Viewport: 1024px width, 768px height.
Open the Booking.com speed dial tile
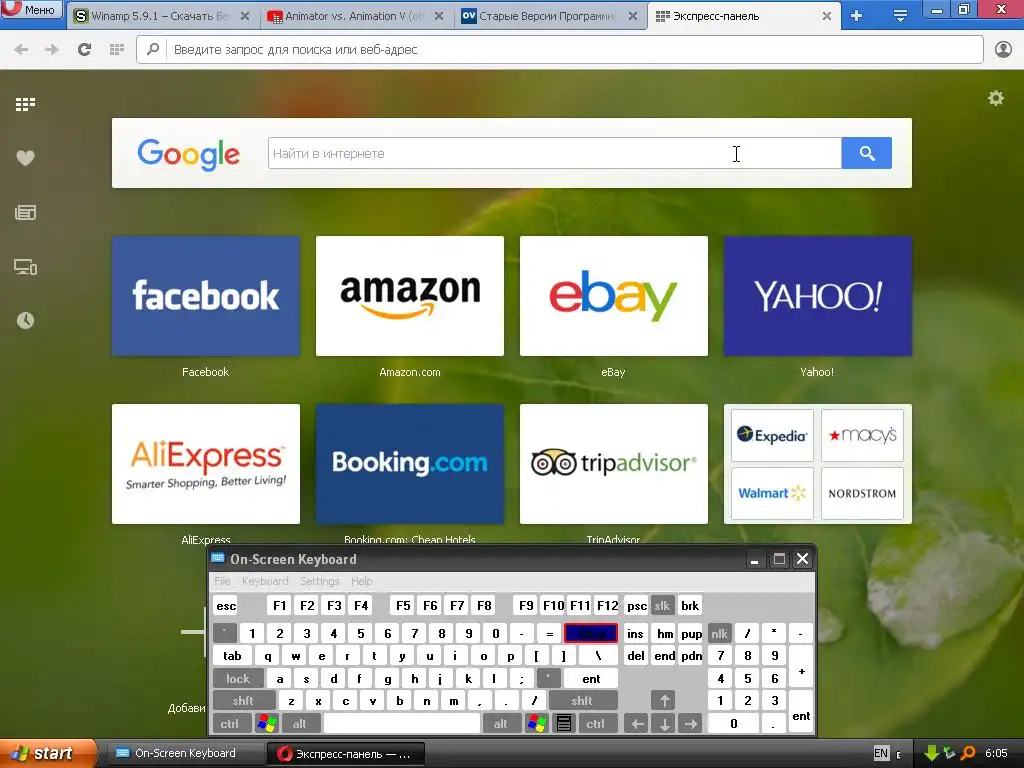coord(410,464)
